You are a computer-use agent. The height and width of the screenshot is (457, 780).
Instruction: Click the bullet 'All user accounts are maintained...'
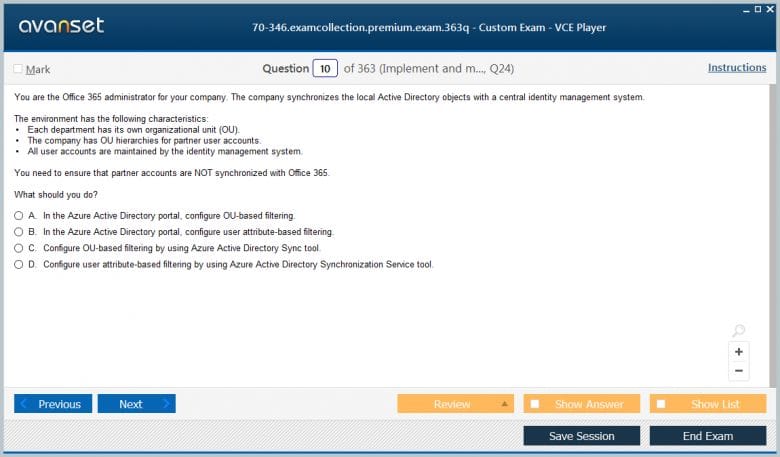165,152
